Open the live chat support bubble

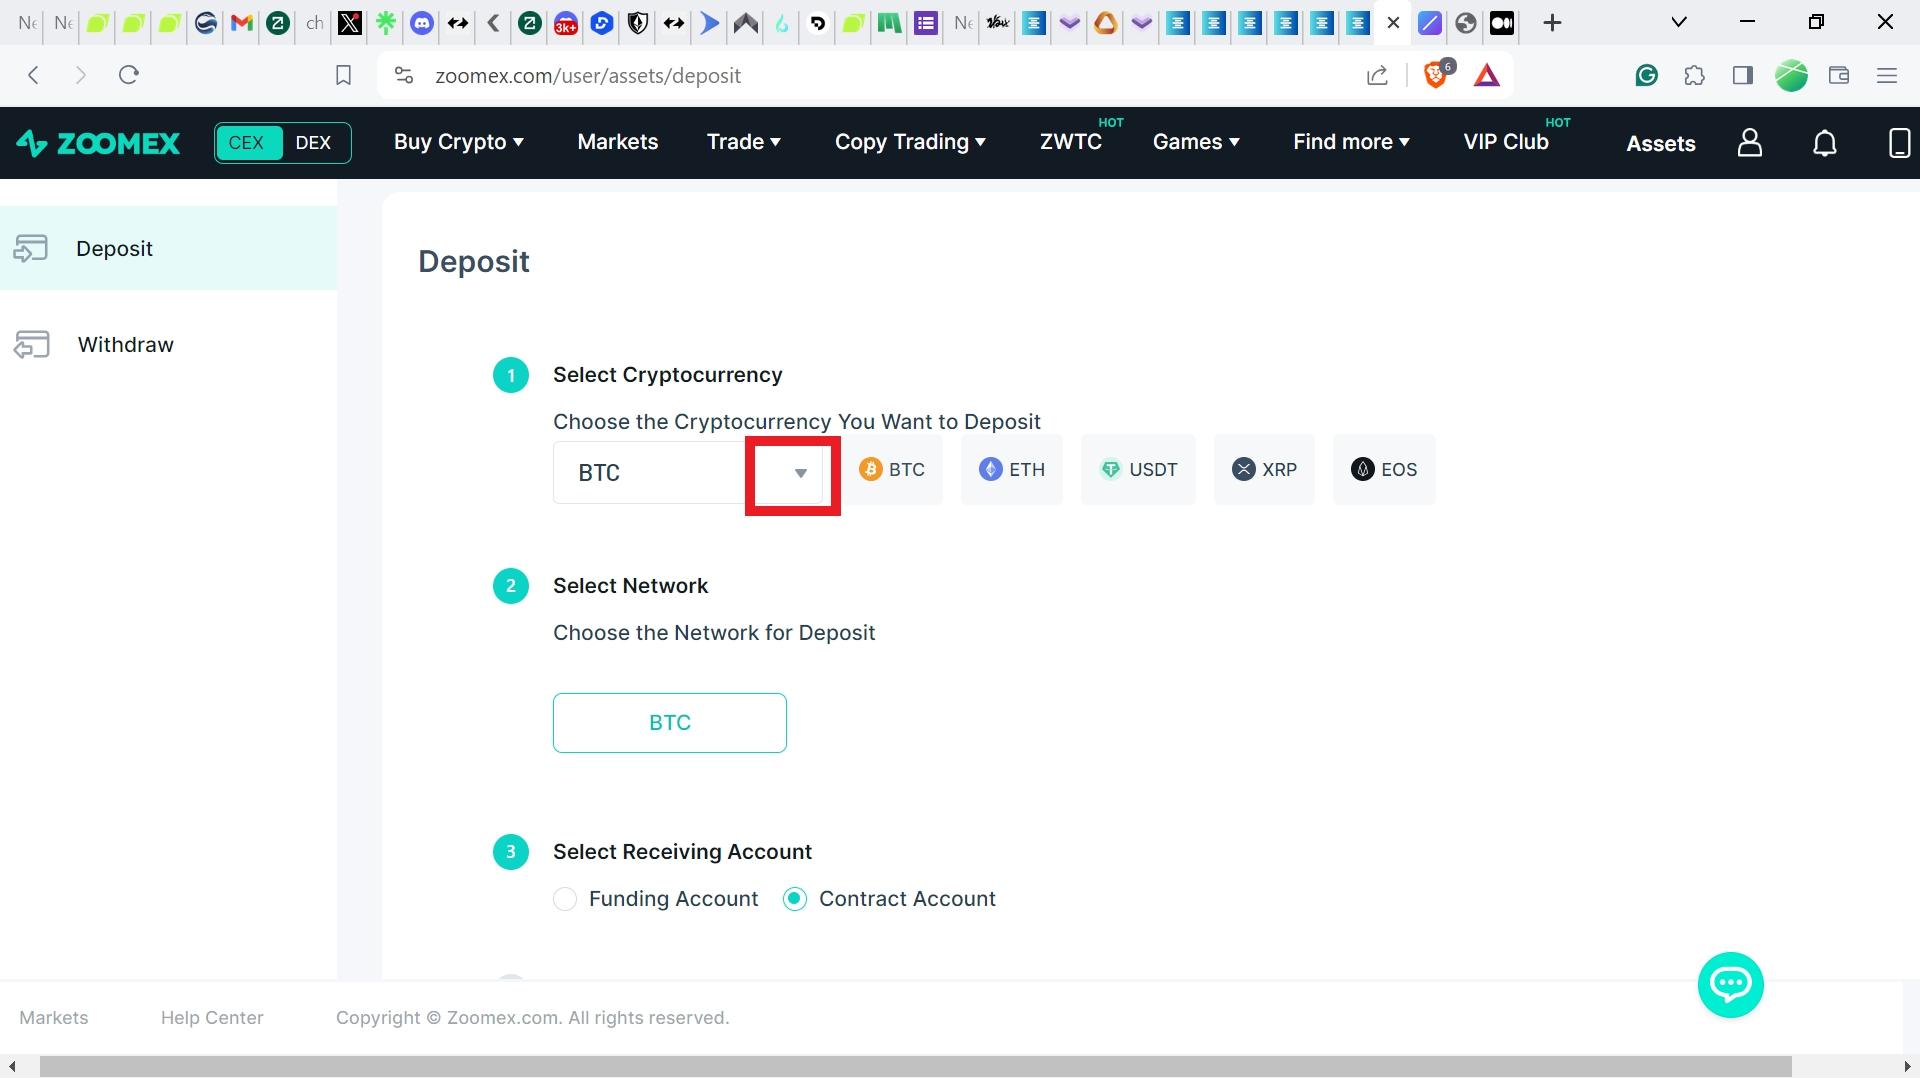[1730, 985]
